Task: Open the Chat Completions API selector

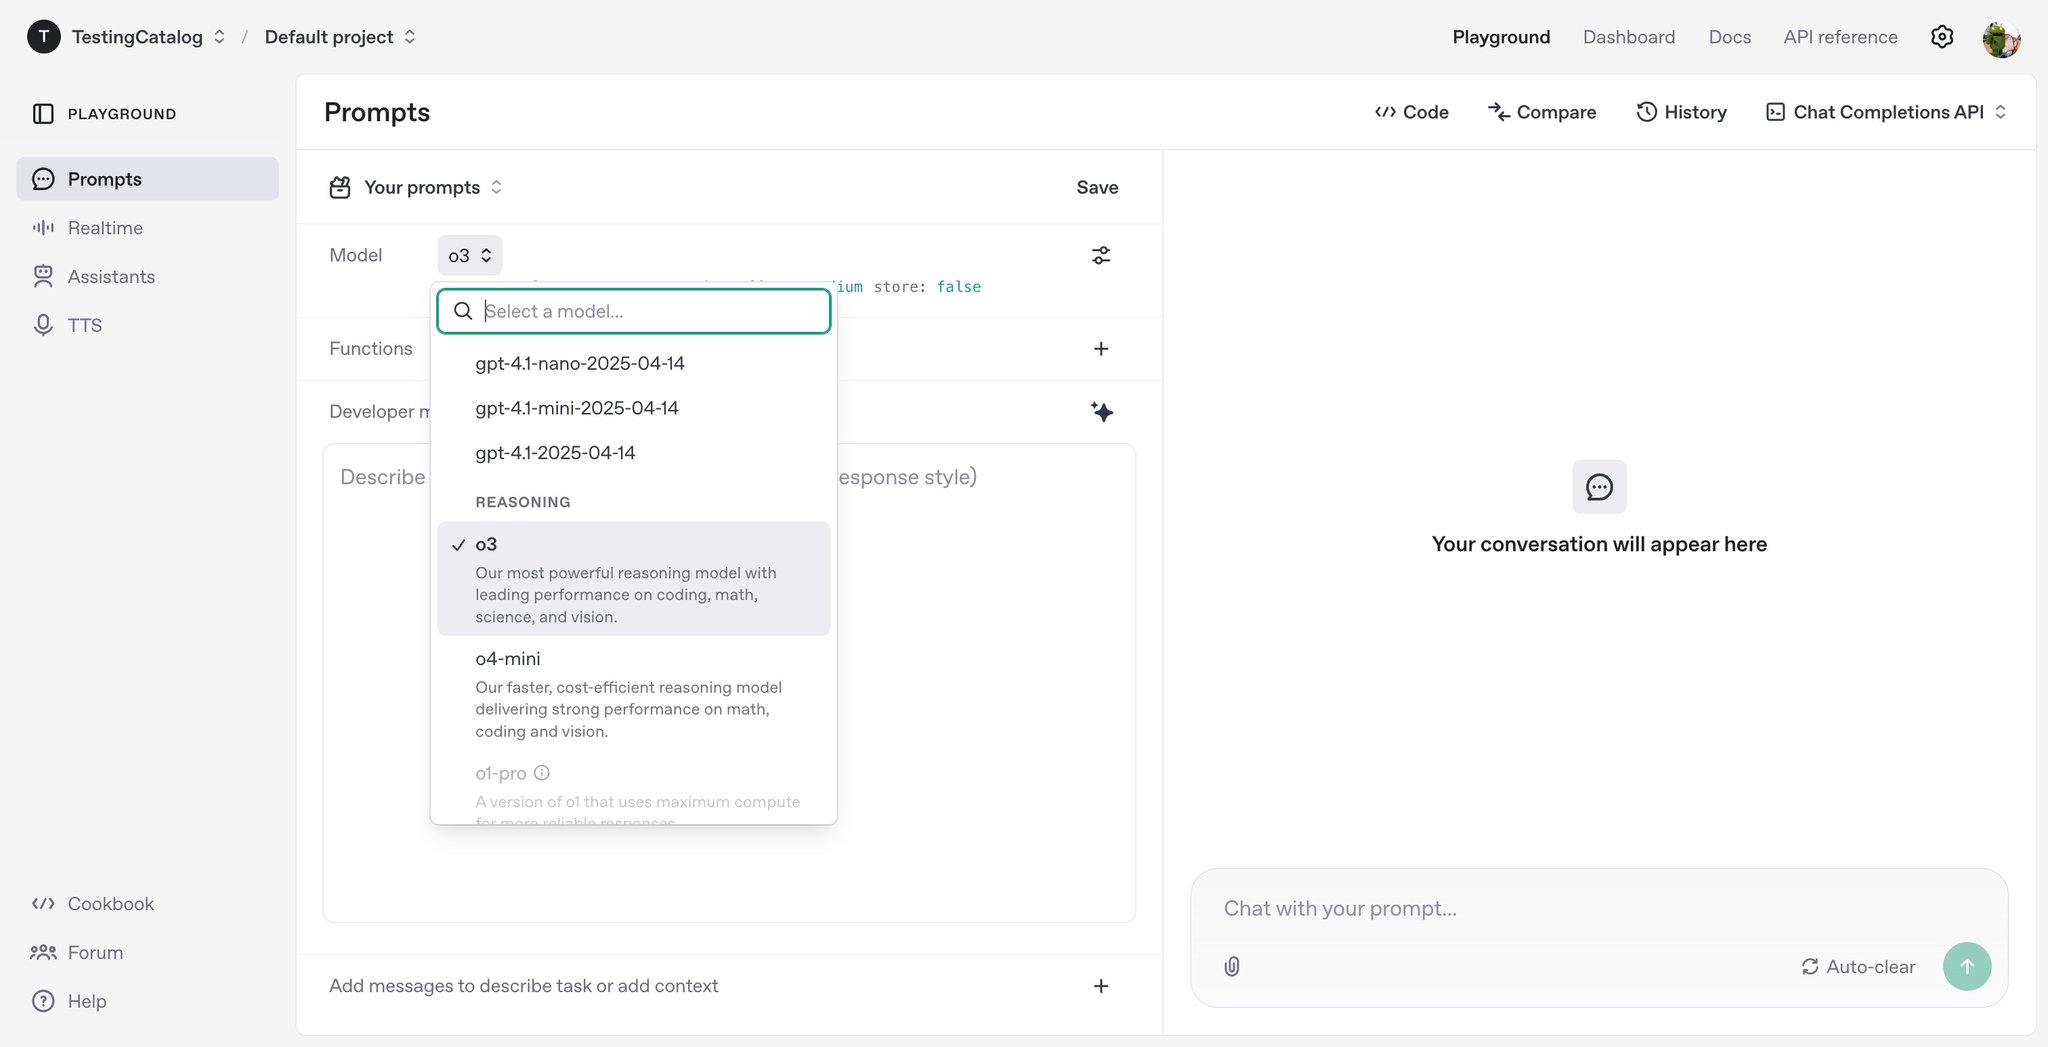Action: [1887, 112]
